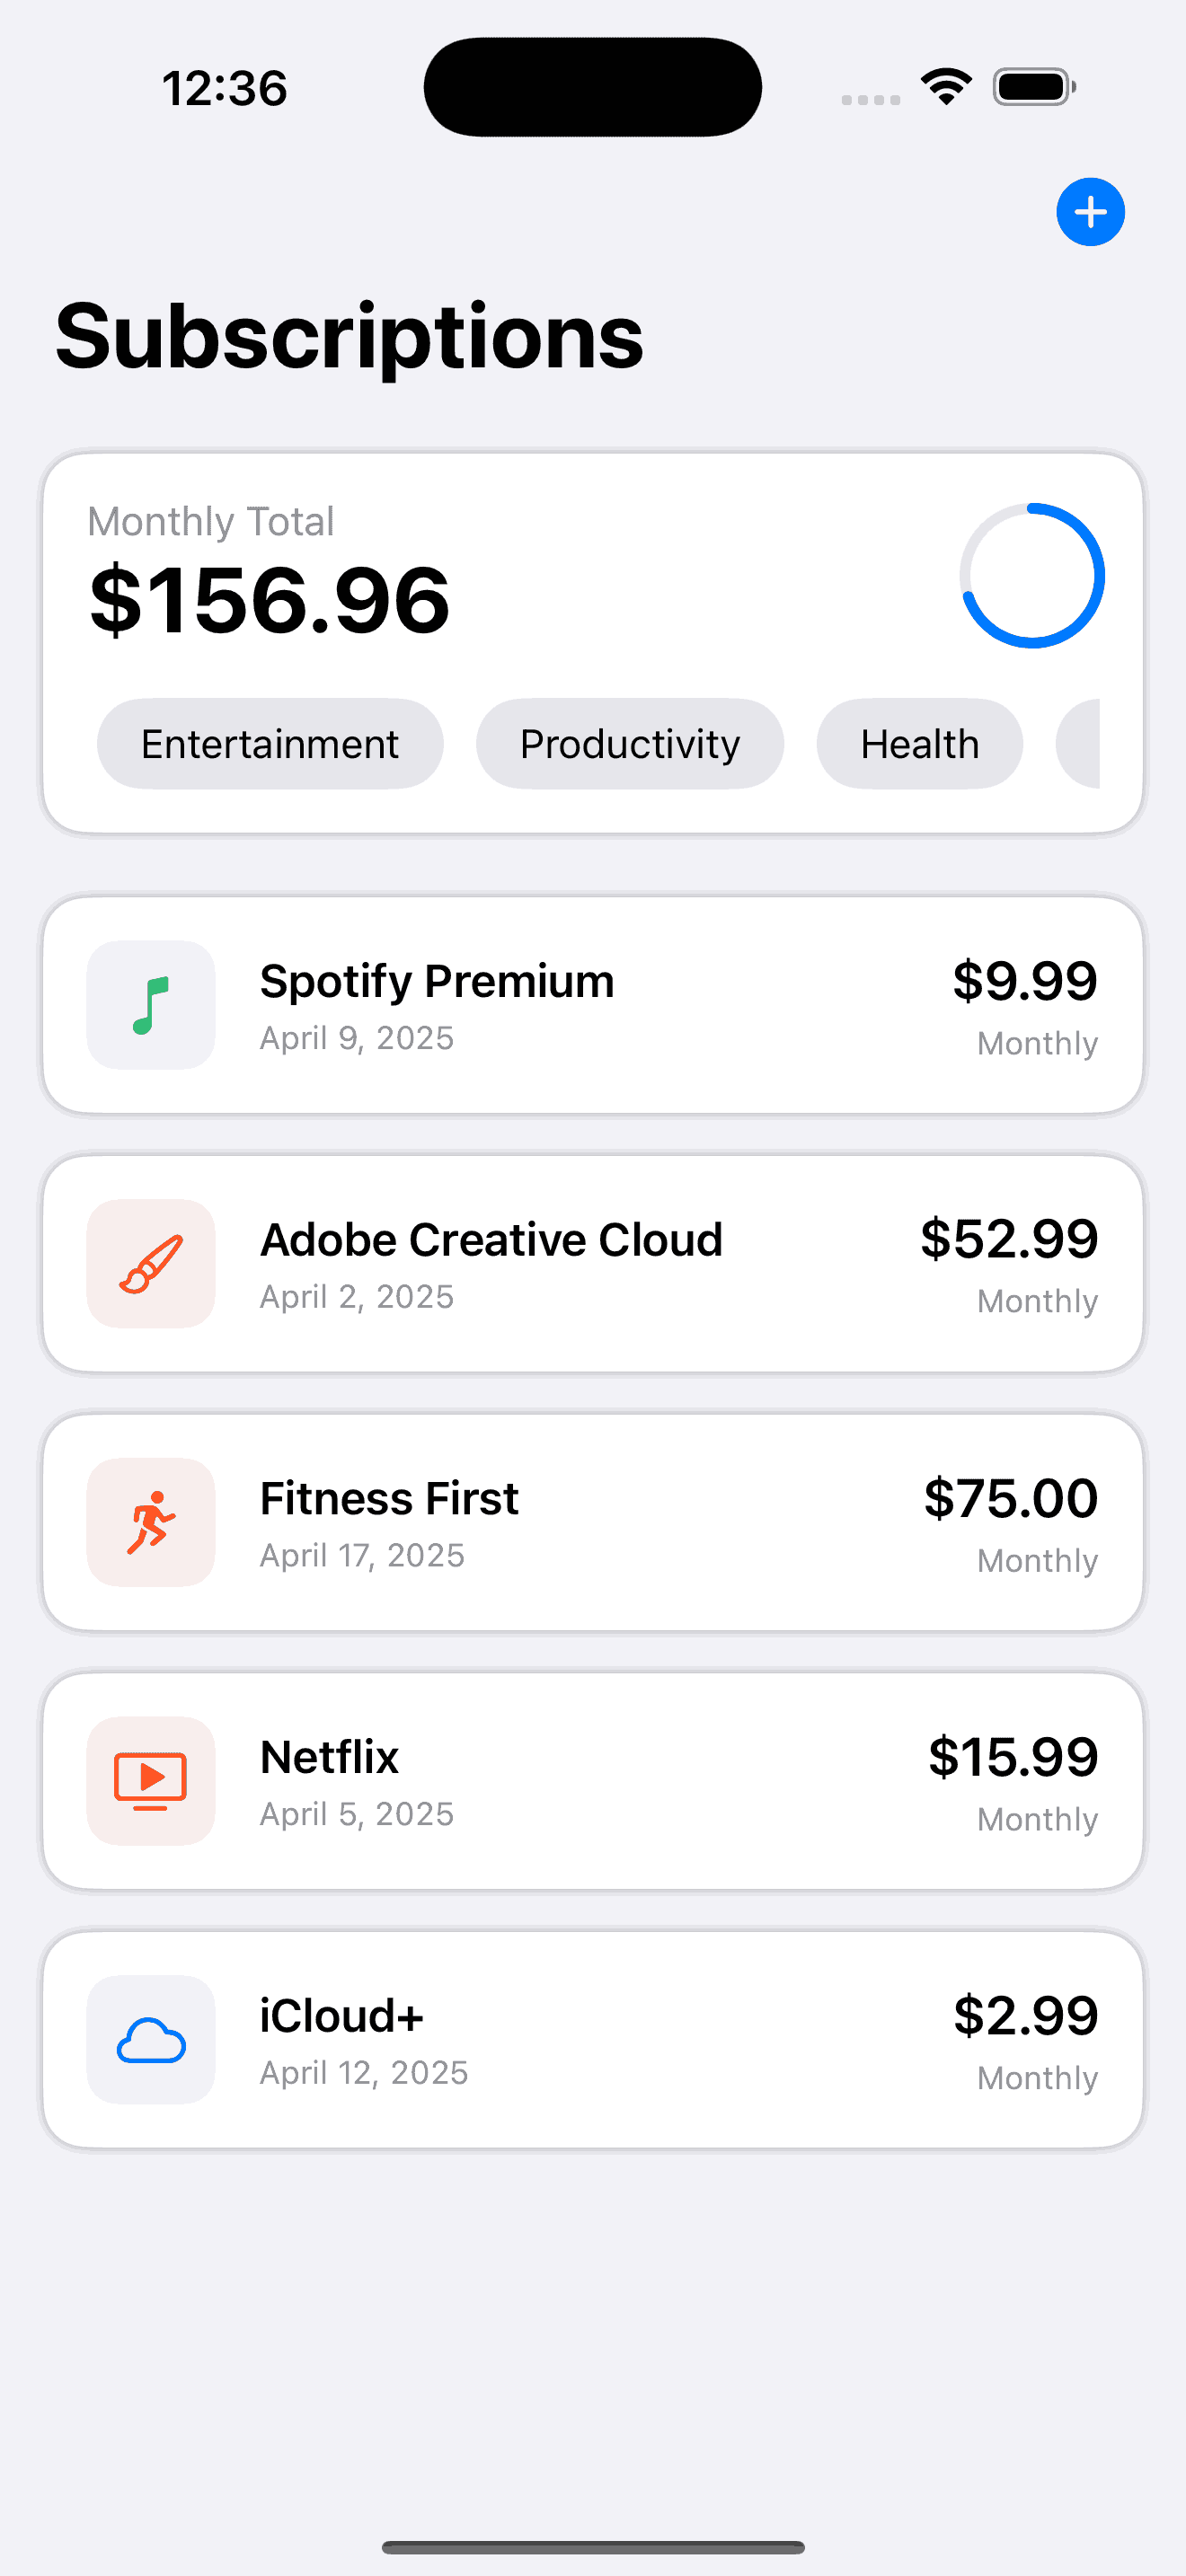The width and height of the screenshot is (1186, 2576).
Task: Select the Entertainment category chip
Action: (x=270, y=744)
